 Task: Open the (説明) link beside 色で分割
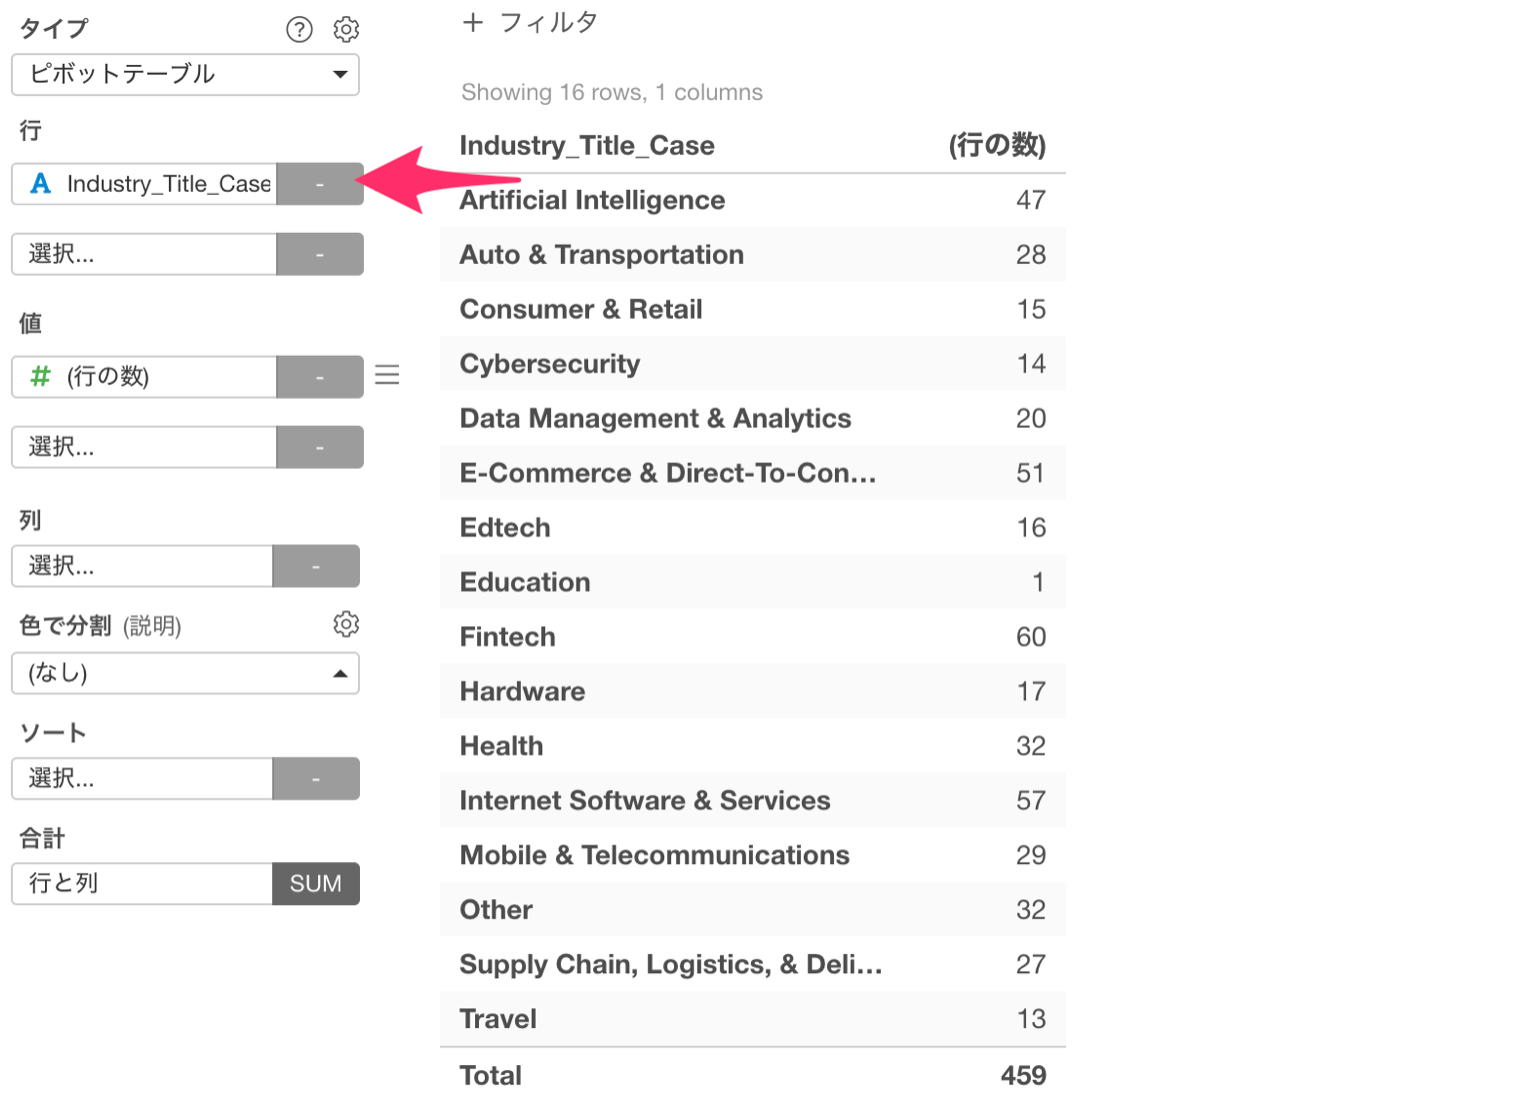(x=152, y=626)
